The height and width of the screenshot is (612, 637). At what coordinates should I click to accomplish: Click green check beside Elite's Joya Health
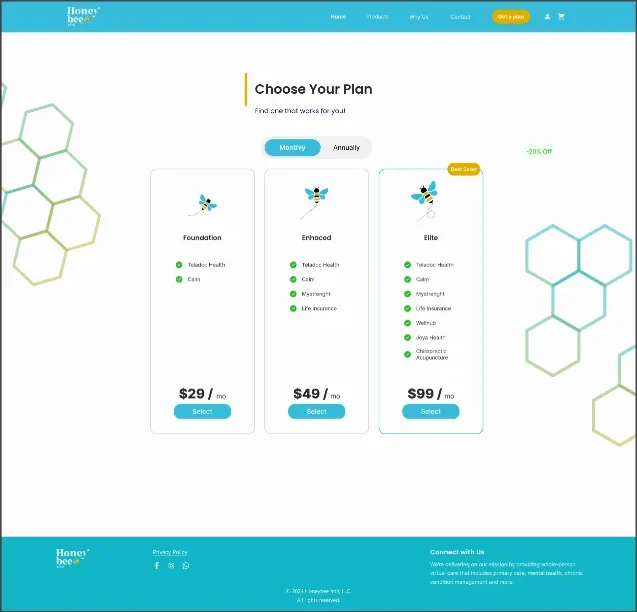click(x=407, y=338)
